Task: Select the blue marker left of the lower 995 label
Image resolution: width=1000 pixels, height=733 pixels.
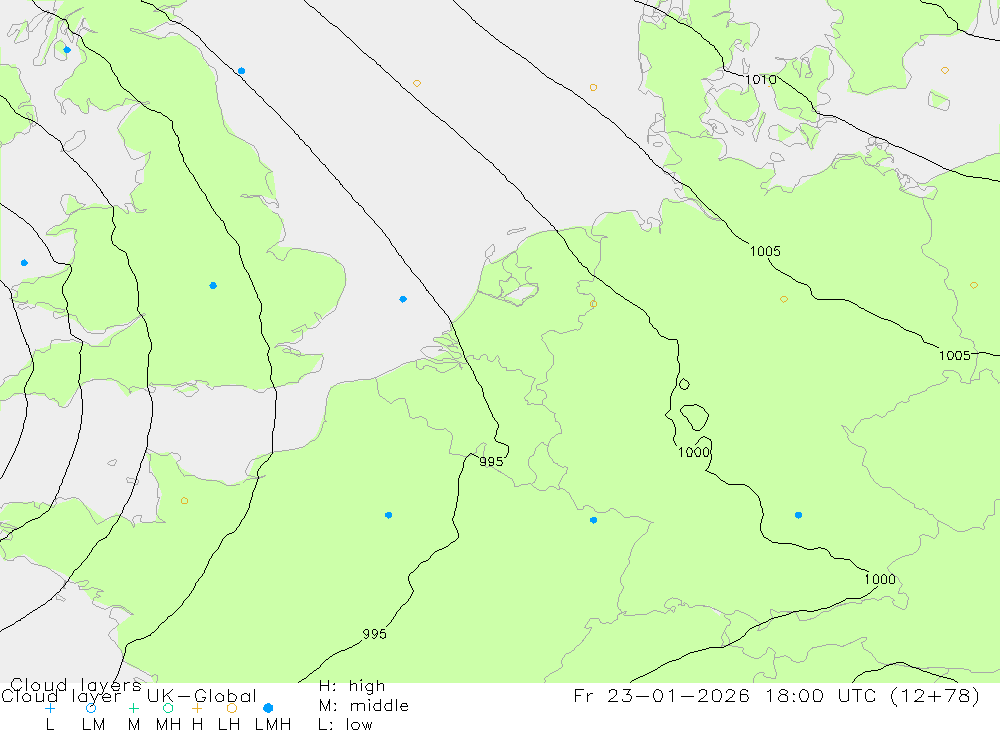Action: pyautogui.click(x=388, y=515)
